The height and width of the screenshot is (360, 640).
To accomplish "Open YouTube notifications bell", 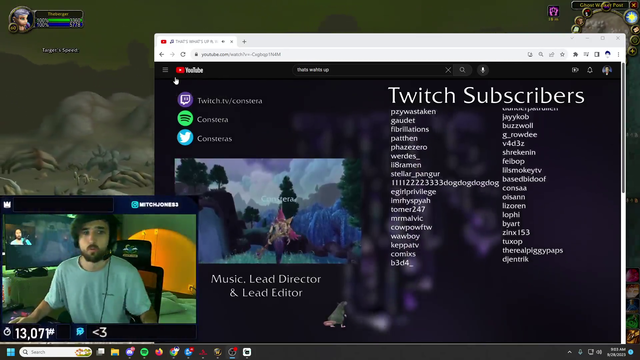I will point(590,70).
